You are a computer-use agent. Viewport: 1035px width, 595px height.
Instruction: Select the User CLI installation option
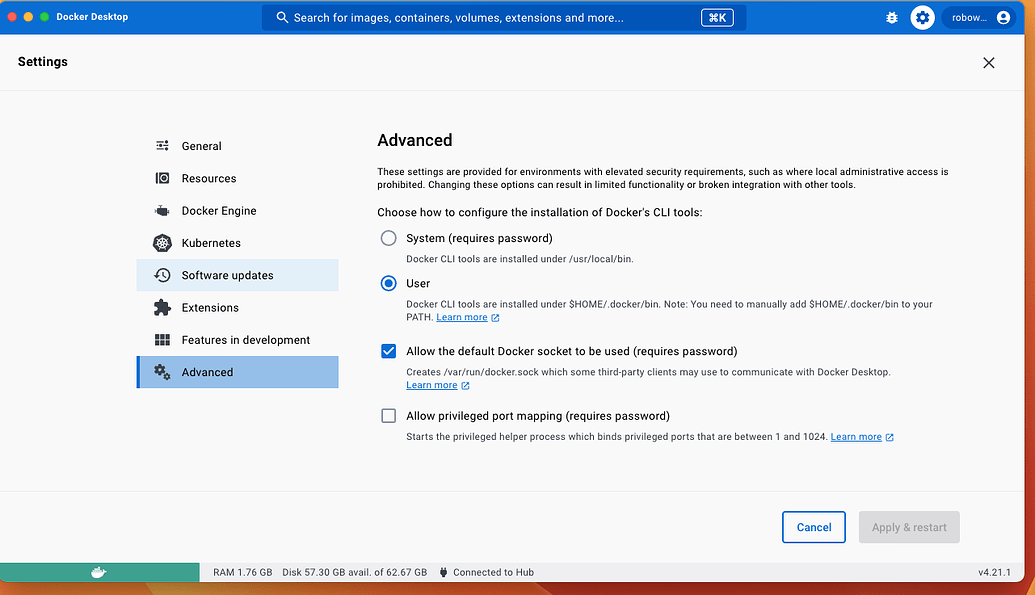click(x=388, y=283)
